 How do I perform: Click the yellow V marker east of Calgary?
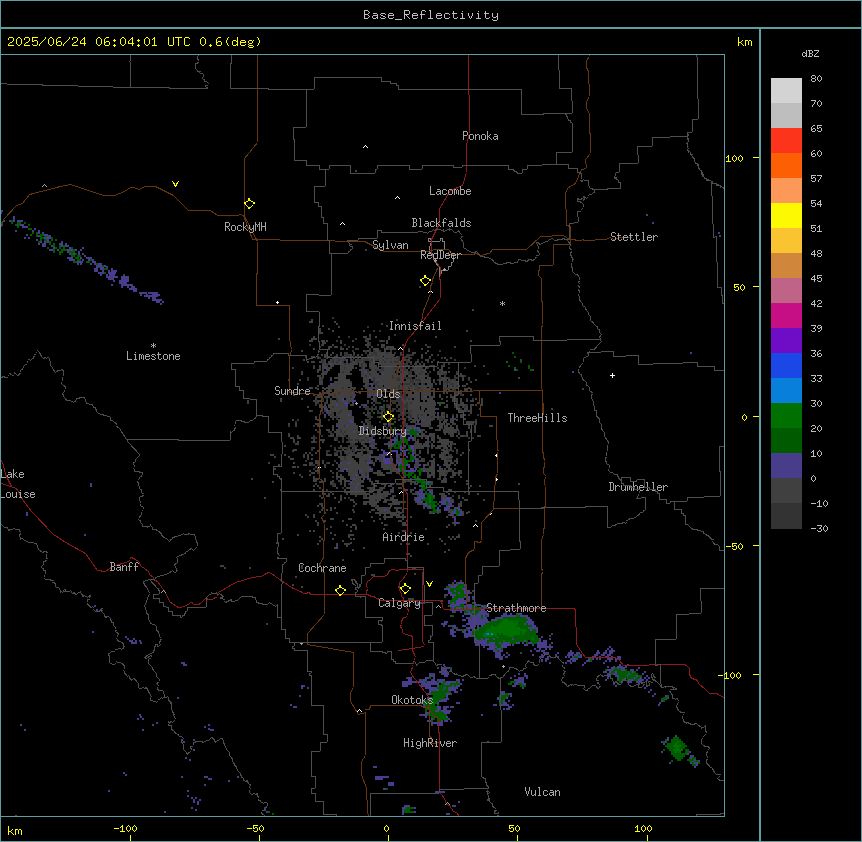[429, 584]
